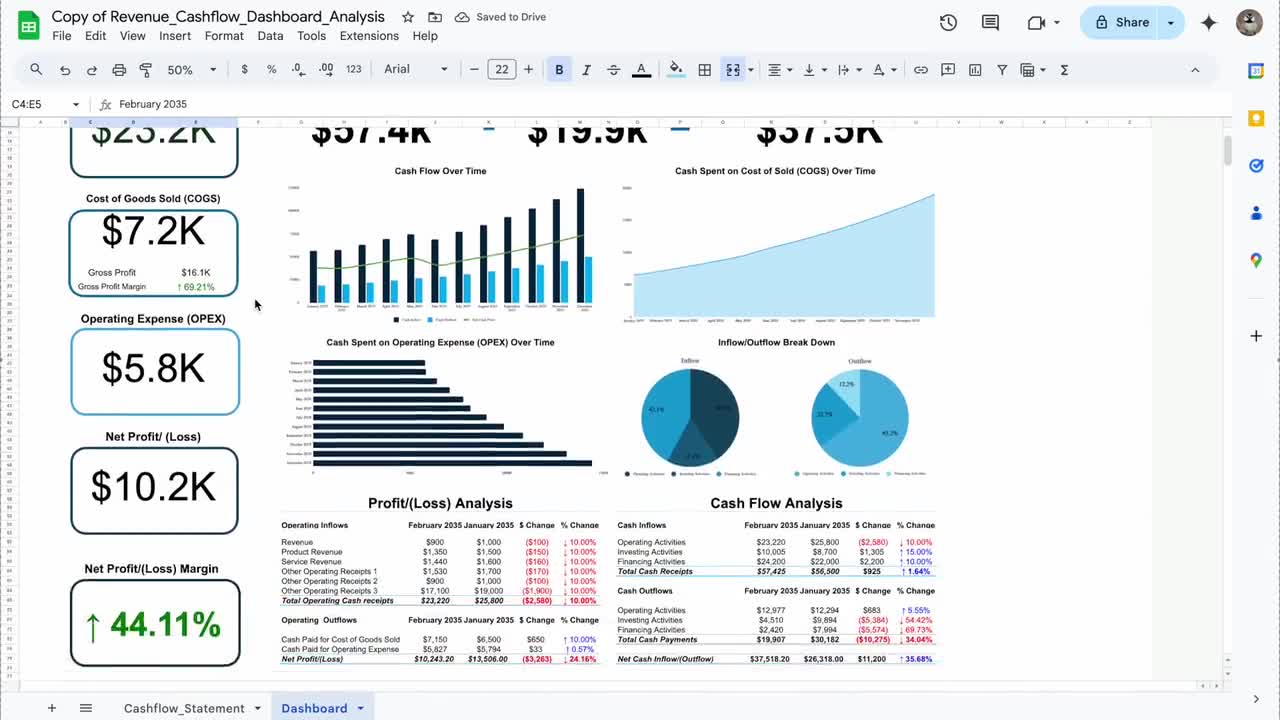Star the document title
The width and height of the screenshot is (1280, 720).
(x=408, y=17)
